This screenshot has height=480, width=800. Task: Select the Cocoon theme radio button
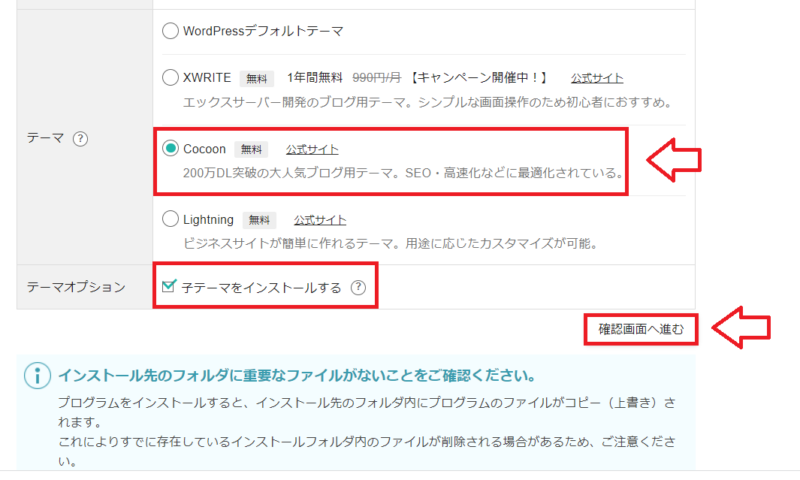170,148
